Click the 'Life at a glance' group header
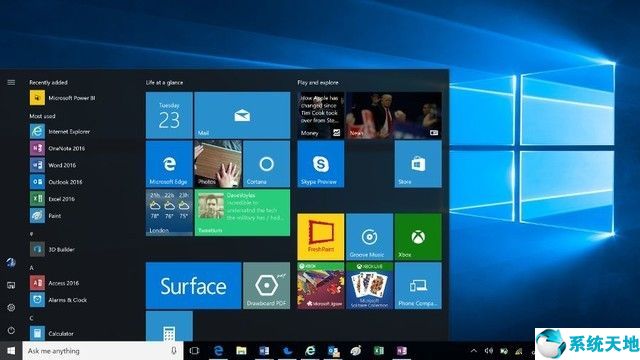Image resolution: width=640 pixels, height=360 pixels. tap(164, 82)
